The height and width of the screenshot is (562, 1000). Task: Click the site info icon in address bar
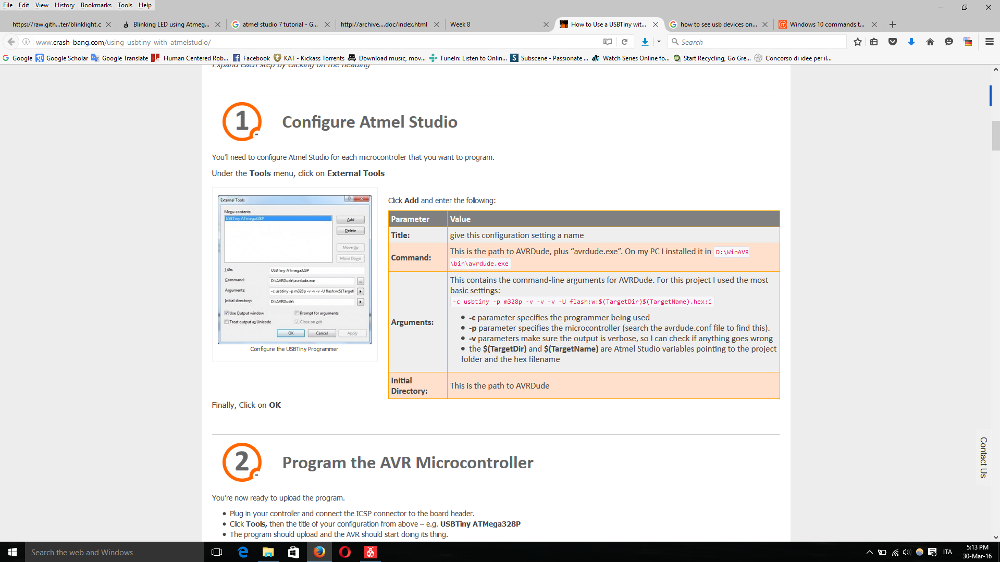pos(26,41)
